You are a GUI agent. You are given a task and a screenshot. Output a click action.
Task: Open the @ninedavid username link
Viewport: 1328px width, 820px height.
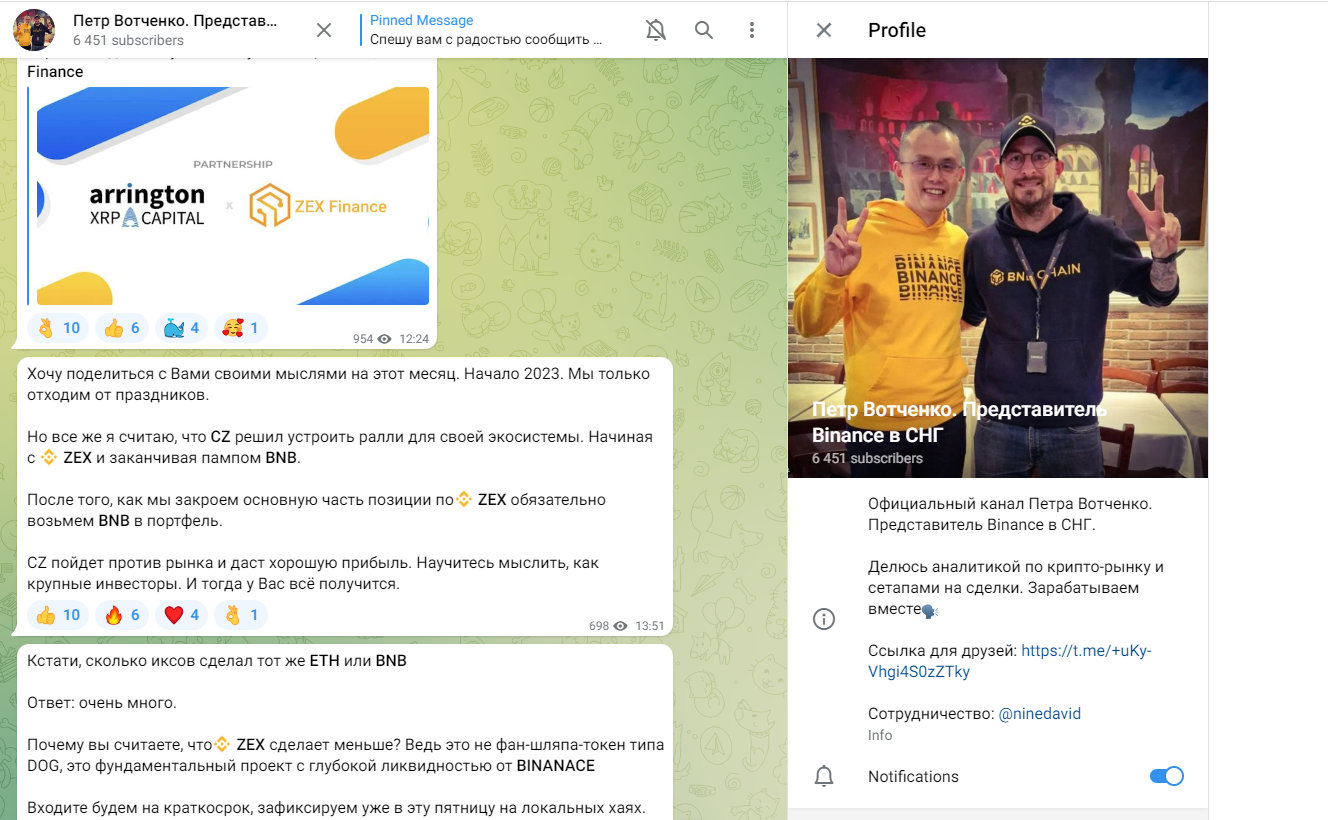pos(1040,714)
